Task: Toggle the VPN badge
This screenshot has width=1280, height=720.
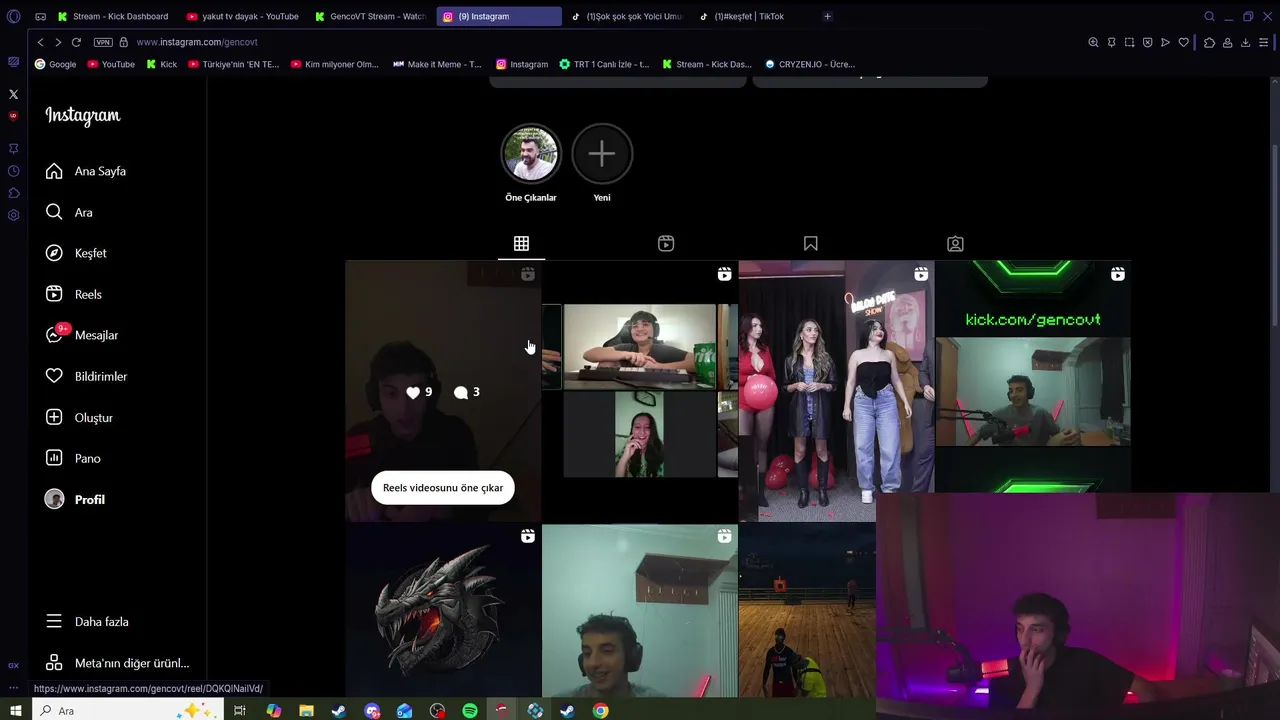Action: pyautogui.click(x=103, y=42)
